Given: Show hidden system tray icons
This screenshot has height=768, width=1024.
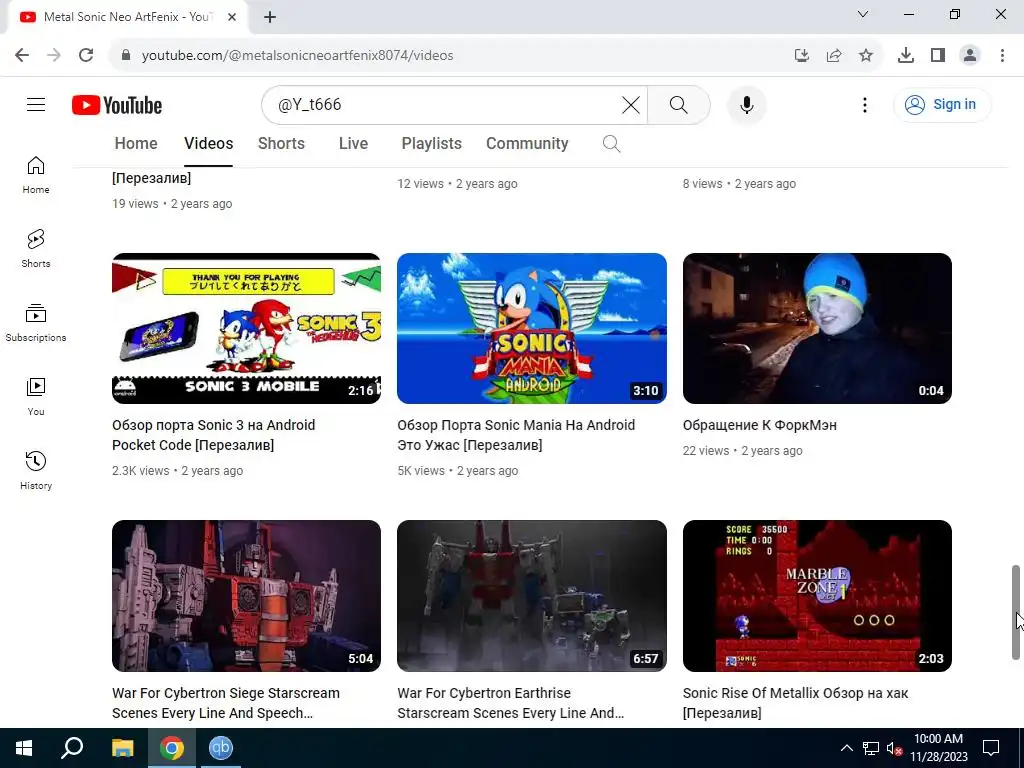Looking at the screenshot, I should pyautogui.click(x=846, y=748).
